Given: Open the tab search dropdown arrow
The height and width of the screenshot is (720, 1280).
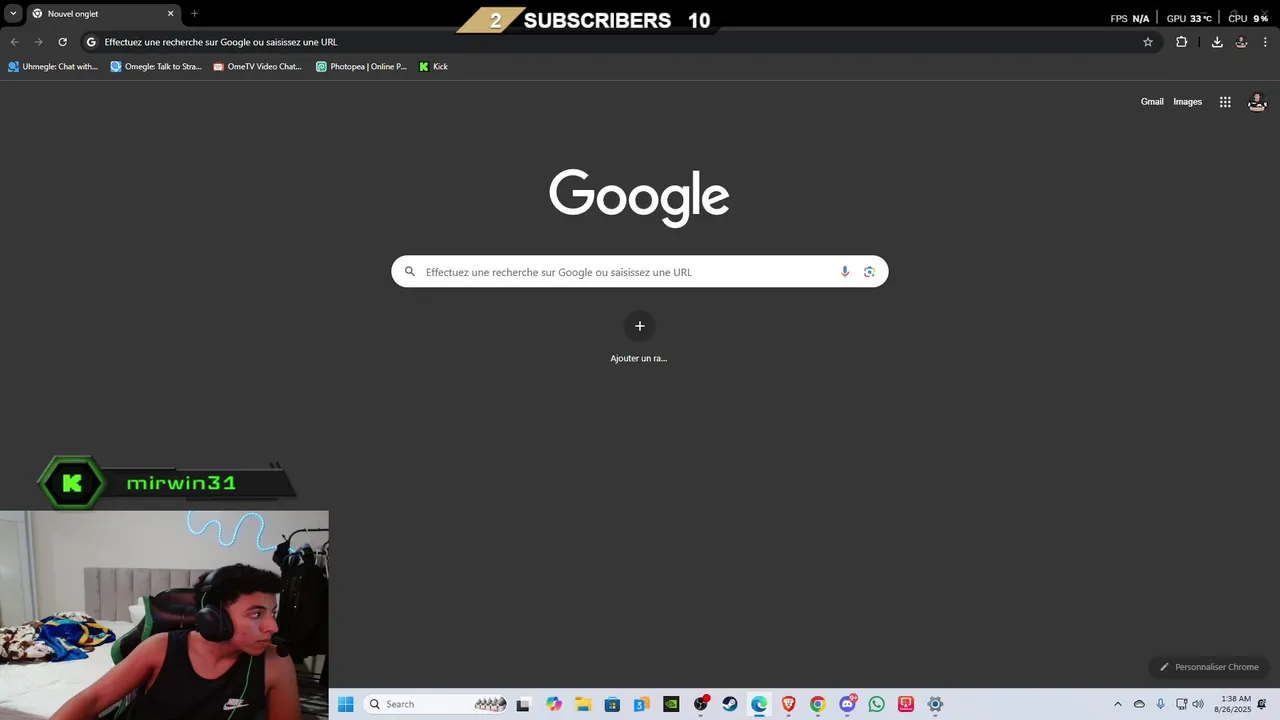Looking at the screenshot, I should [x=13, y=14].
